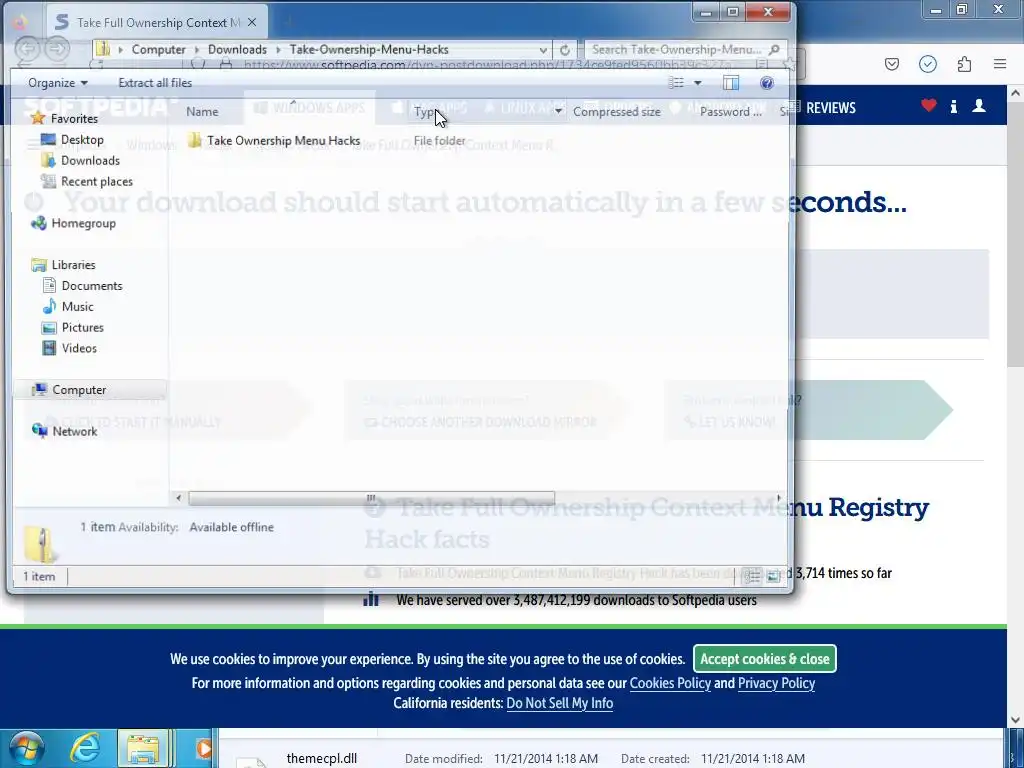Click the horizontal scrollbar left arrow
The width and height of the screenshot is (1024, 768).
point(178,498)
